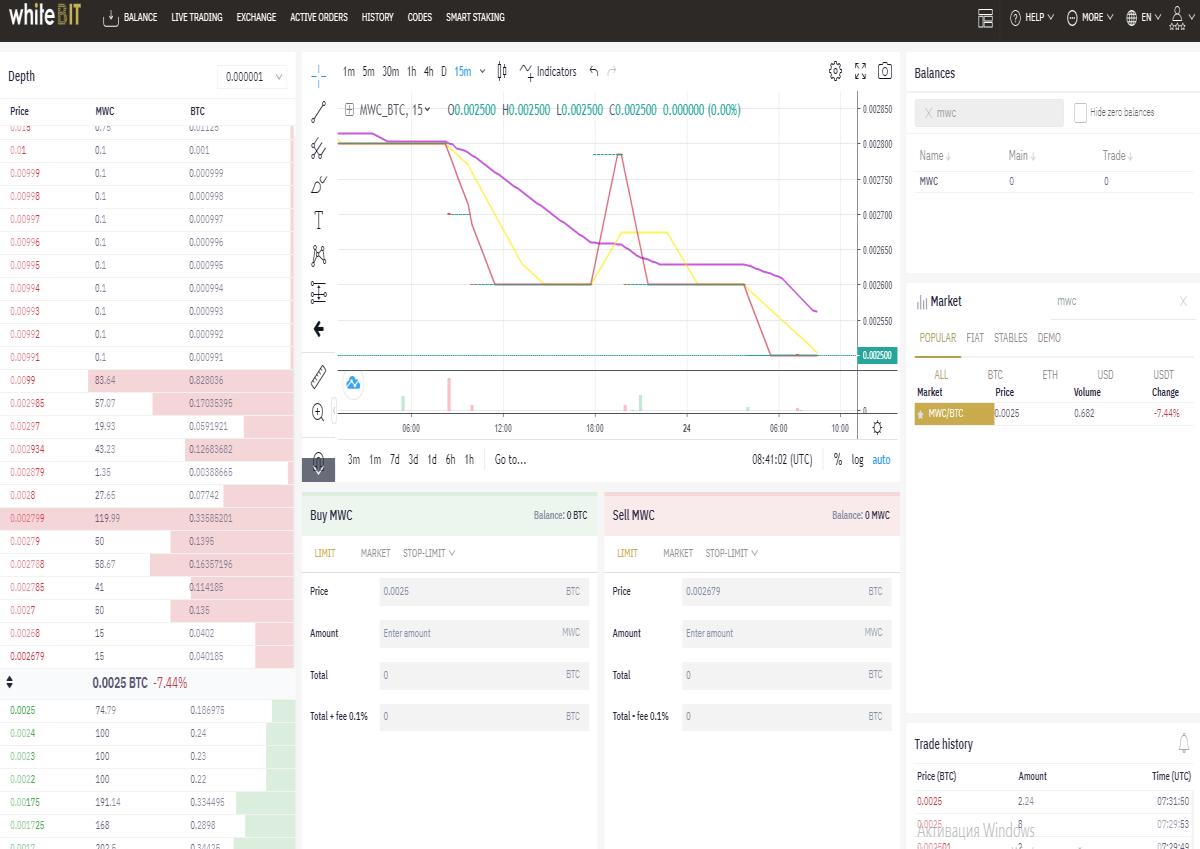The image size is (1200, 849).
Task: Open the layout switcher icon in header
Action: click(x=986, y=17)
